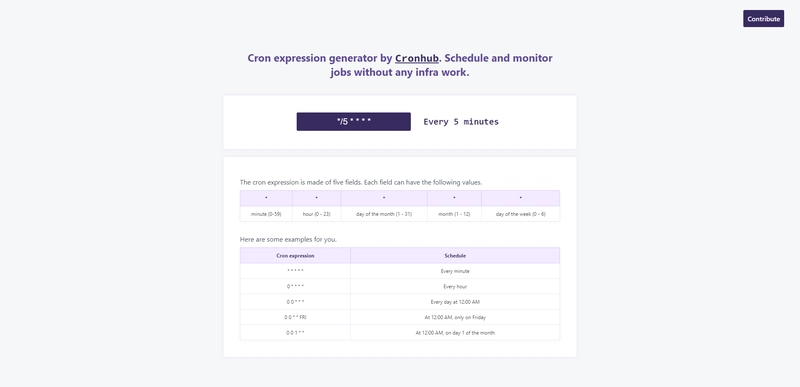Select the '0 0 * * FRI' example expression
The width and height of the screenshot is (800, 387).
point(295,317)
